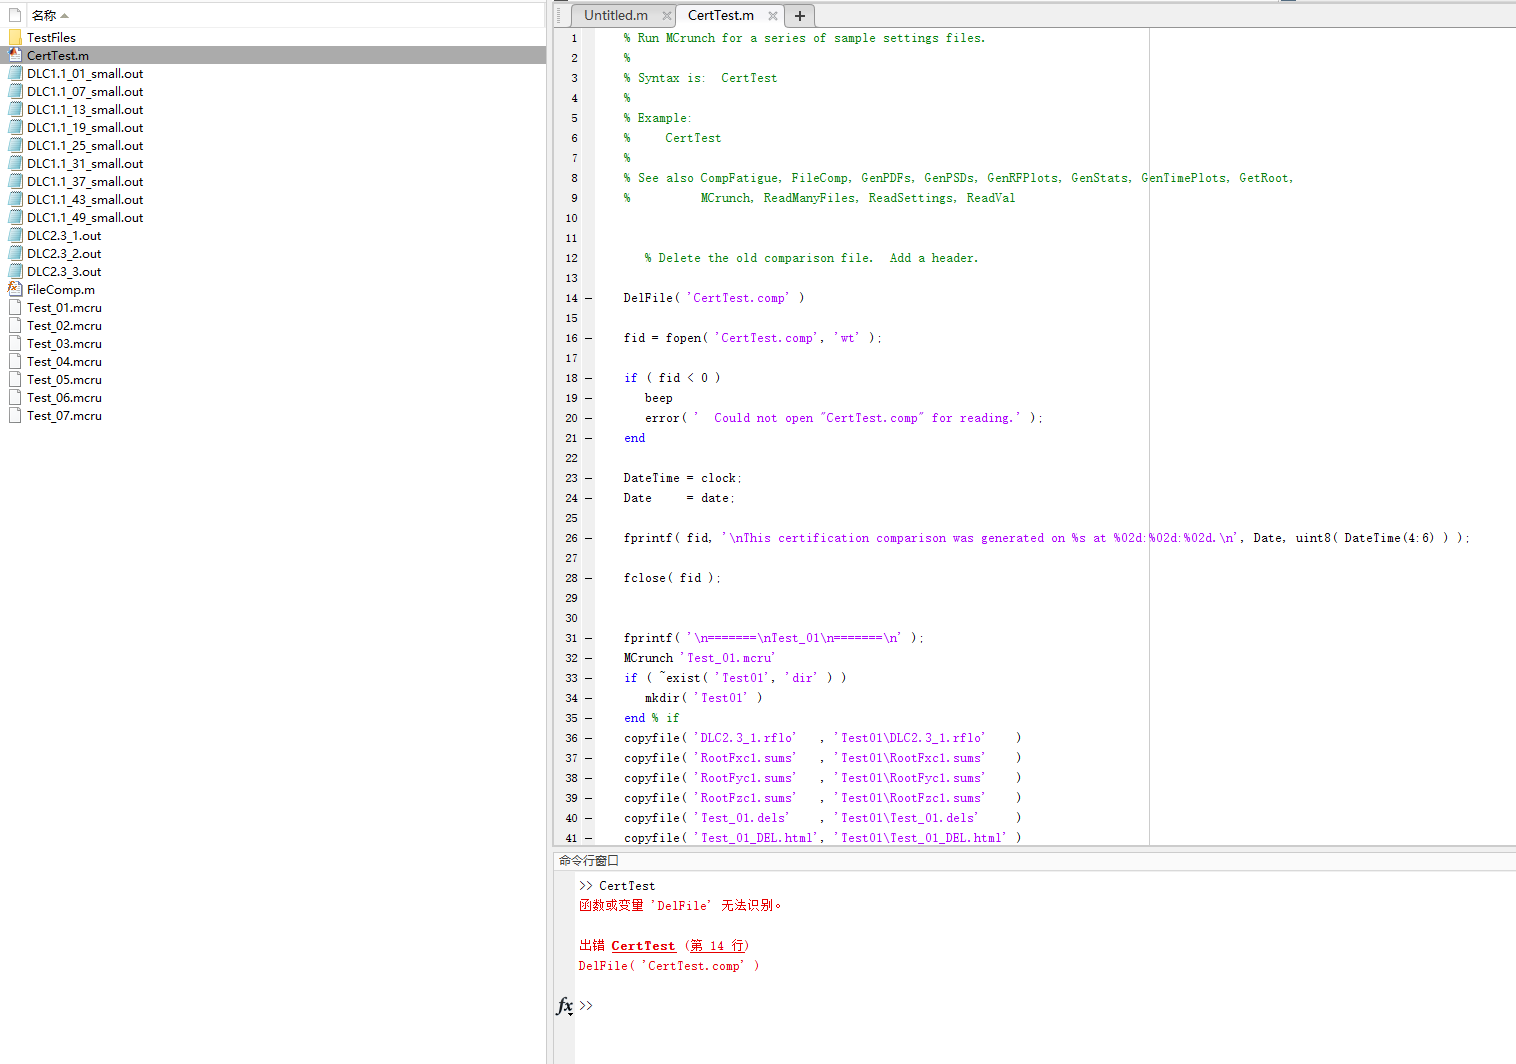Open the TestFiles folder icon
The width and height of the screenshot is (1516, 1064).
click(x=14, y=37)
